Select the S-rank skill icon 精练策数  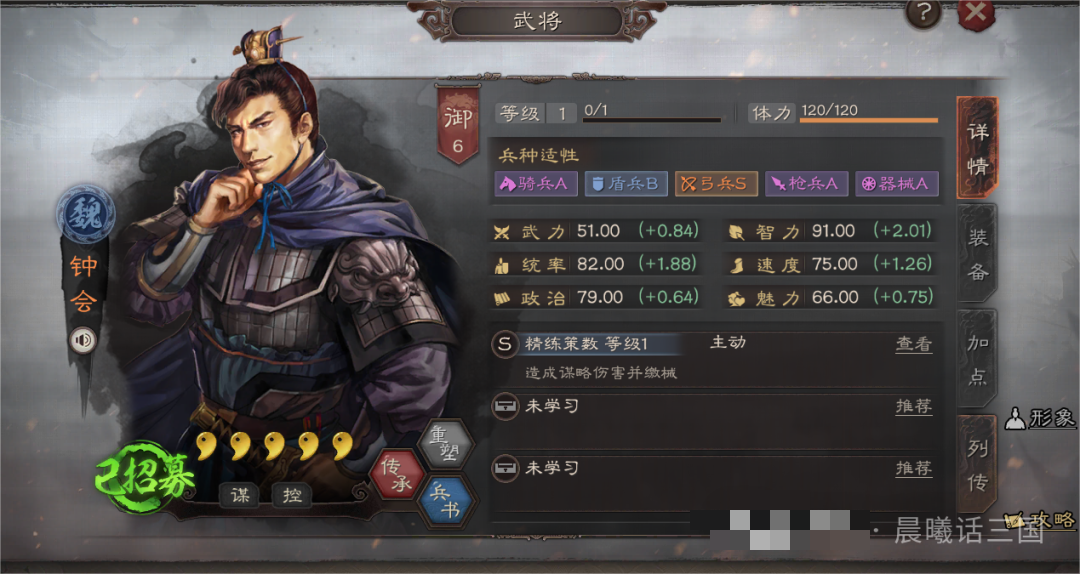click(x=505, y=344)
